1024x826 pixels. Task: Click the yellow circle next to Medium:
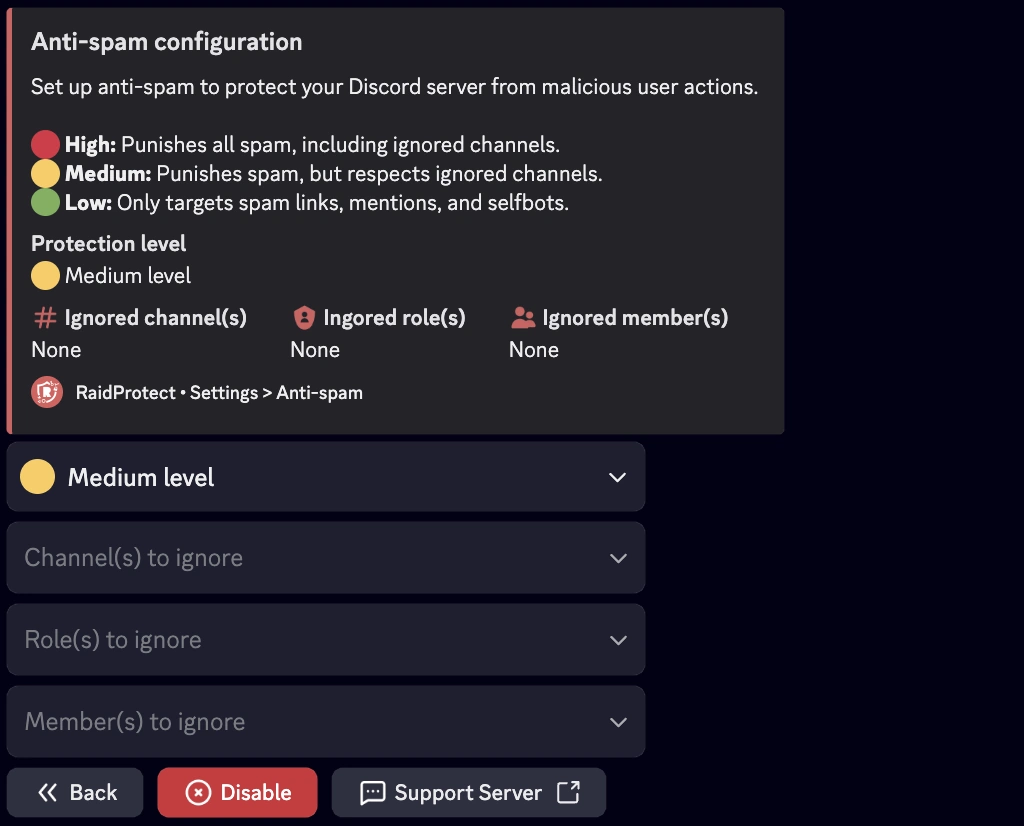pos(45,174)
